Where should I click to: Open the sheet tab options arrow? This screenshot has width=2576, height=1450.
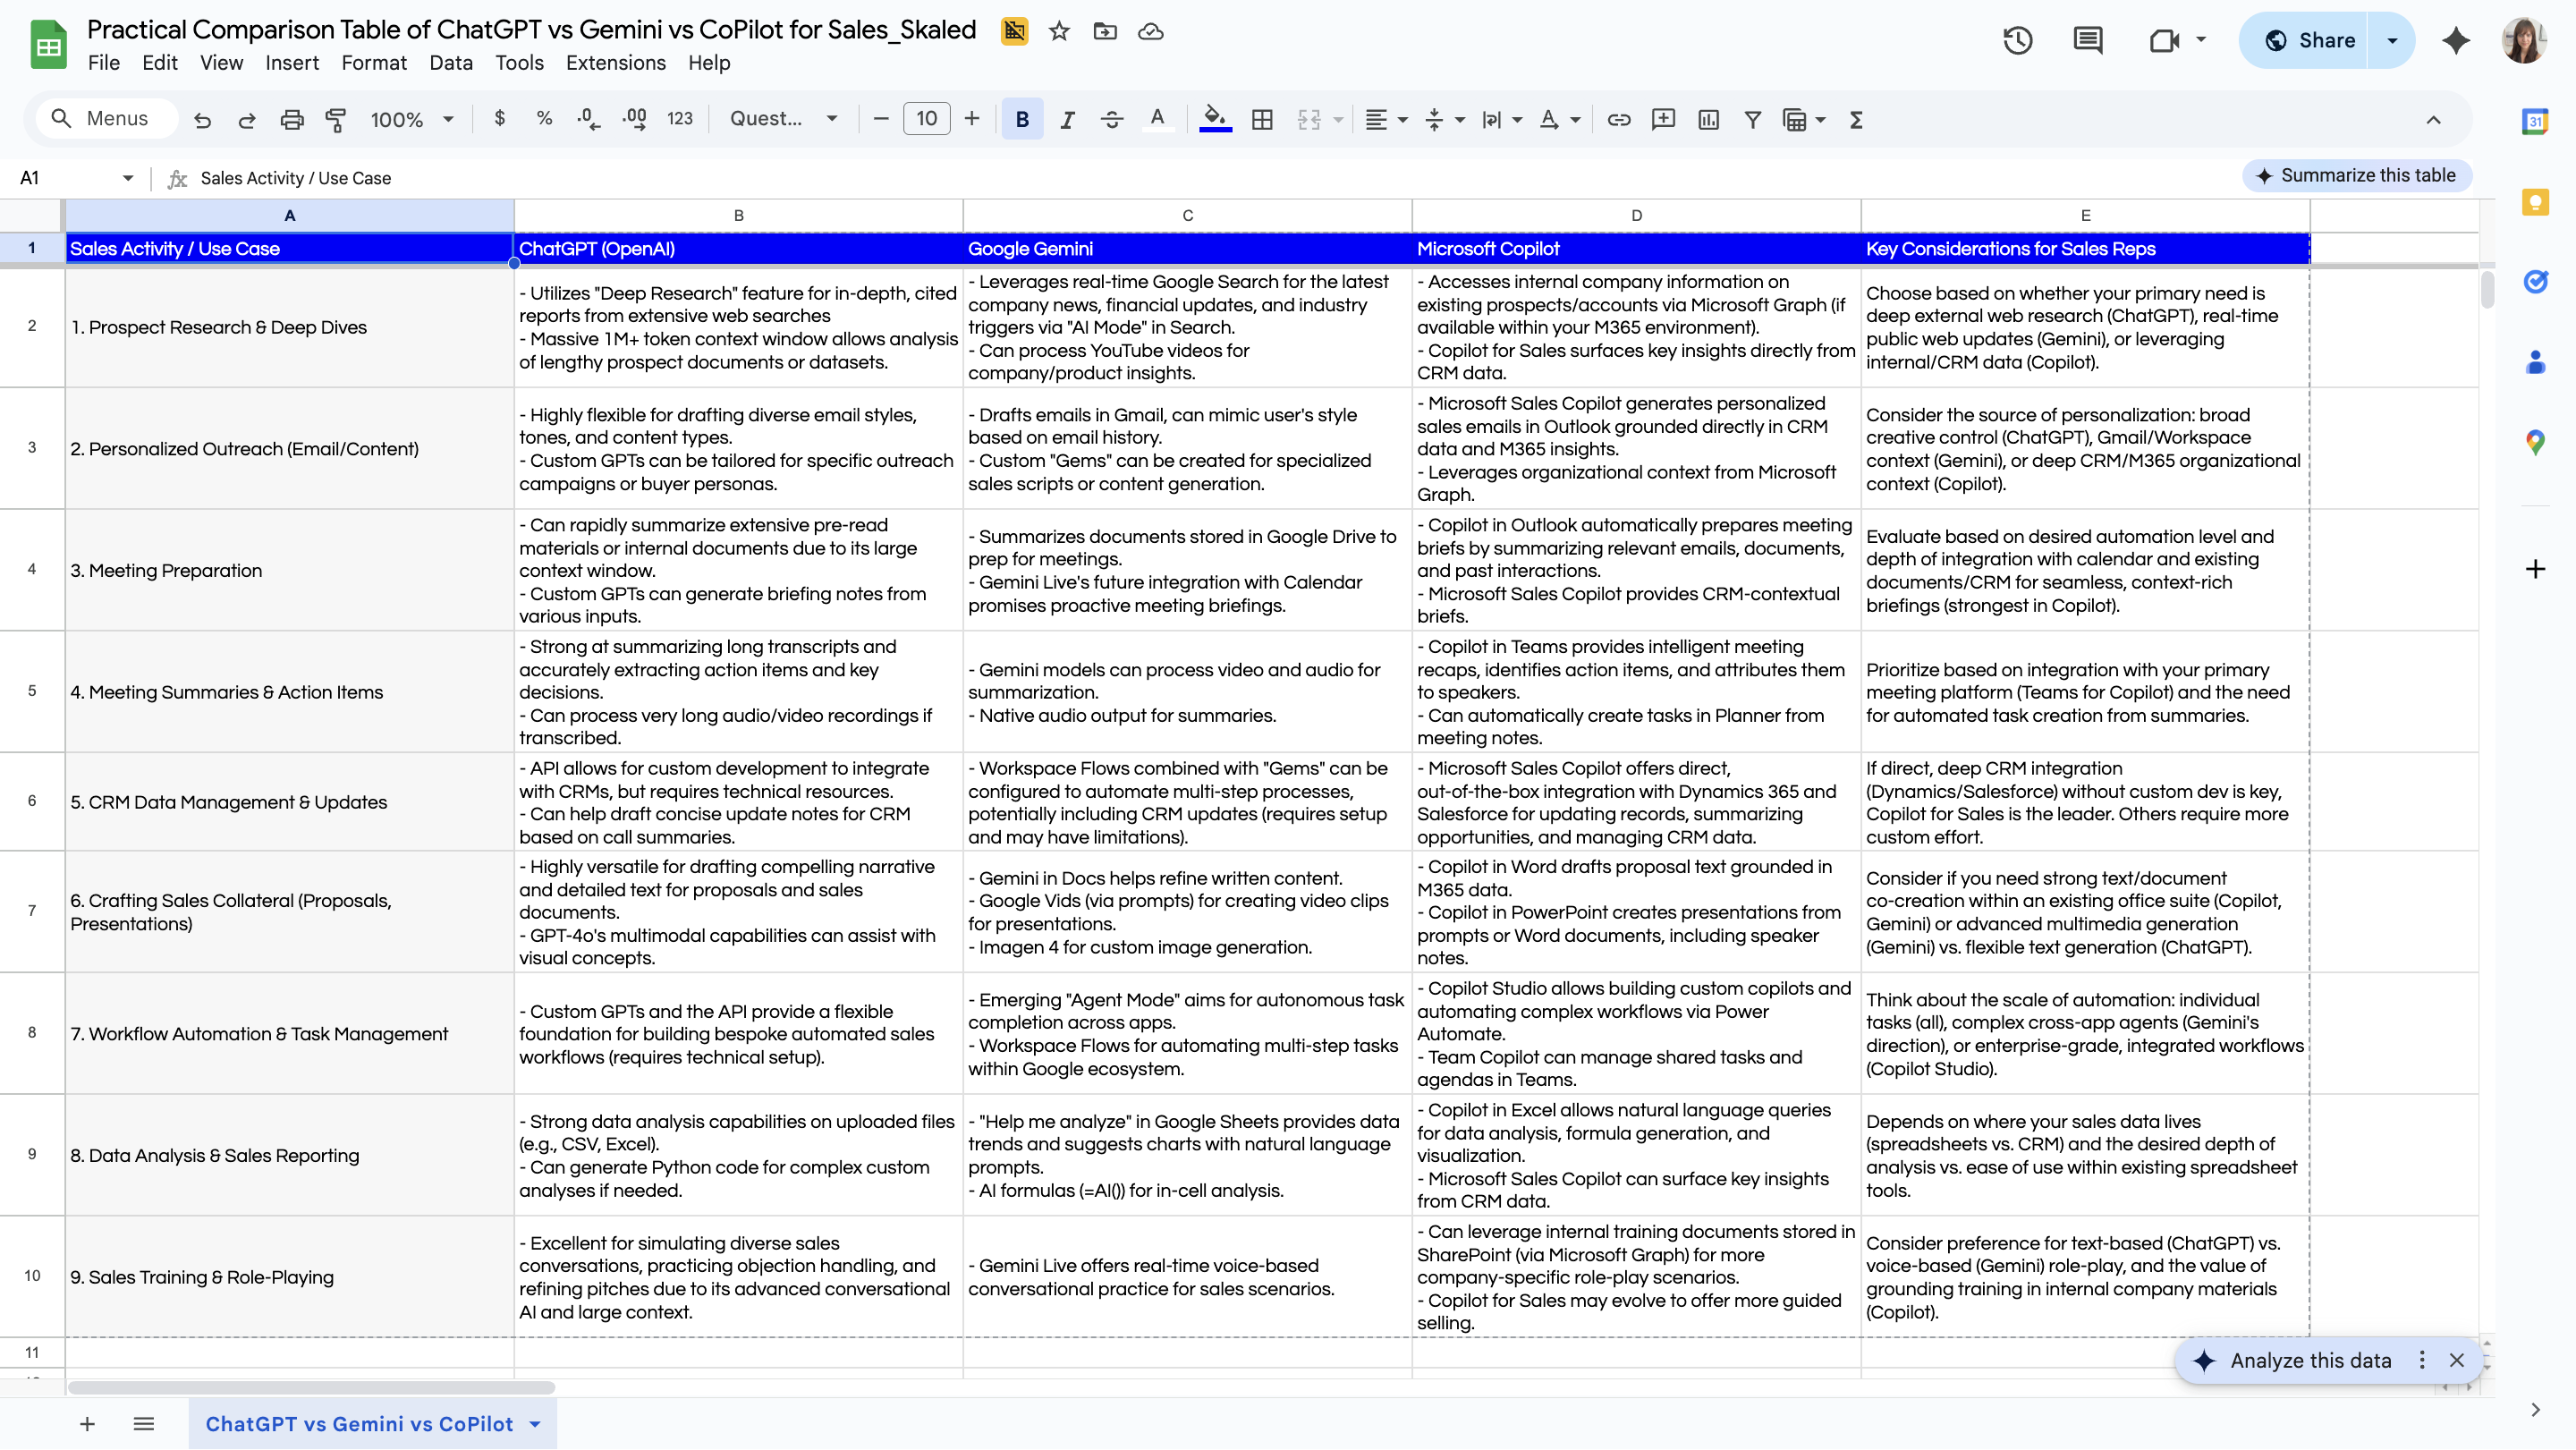[535, 1424]
